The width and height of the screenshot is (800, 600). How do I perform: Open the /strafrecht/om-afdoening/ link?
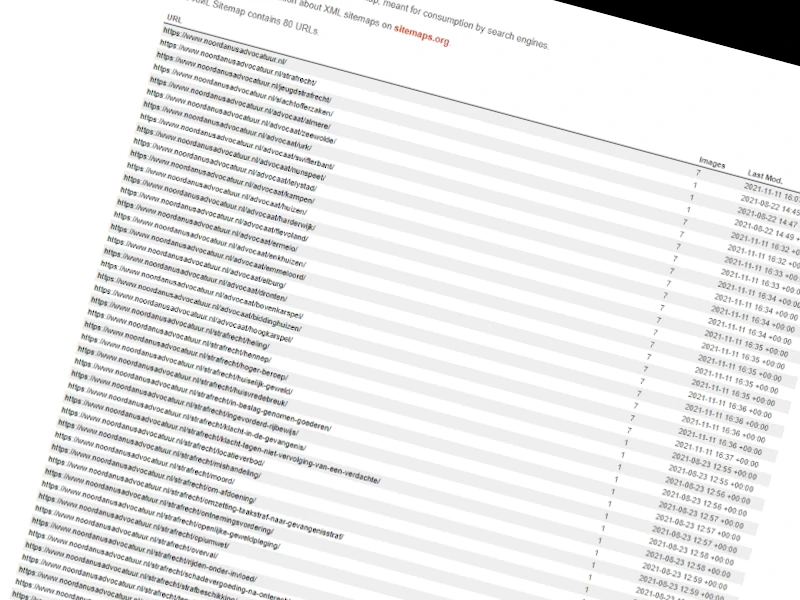pyautogui.click(x=153, y=472)
